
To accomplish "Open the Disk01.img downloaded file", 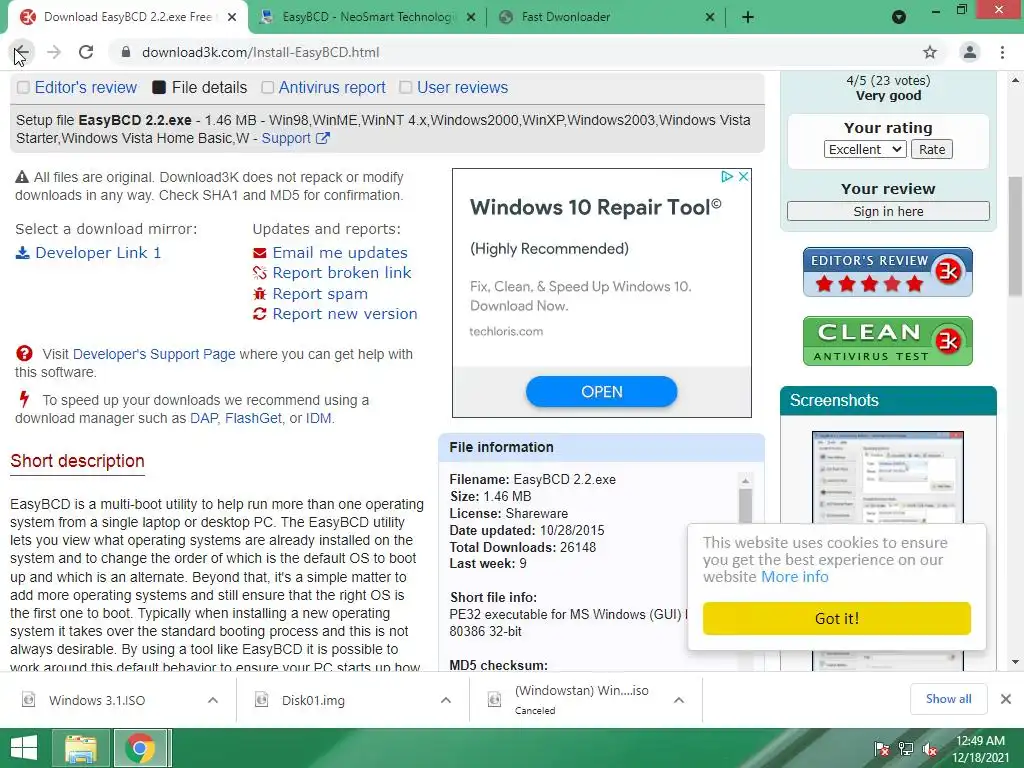I will [x=313, y=700].
